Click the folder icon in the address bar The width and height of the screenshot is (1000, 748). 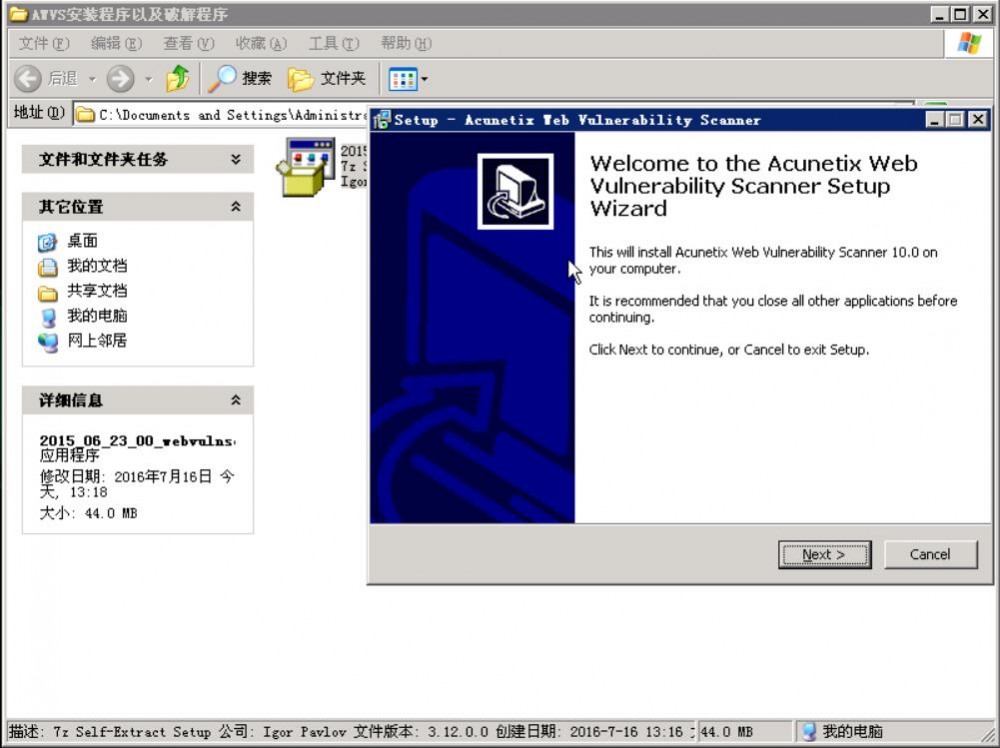pos(85,115)
